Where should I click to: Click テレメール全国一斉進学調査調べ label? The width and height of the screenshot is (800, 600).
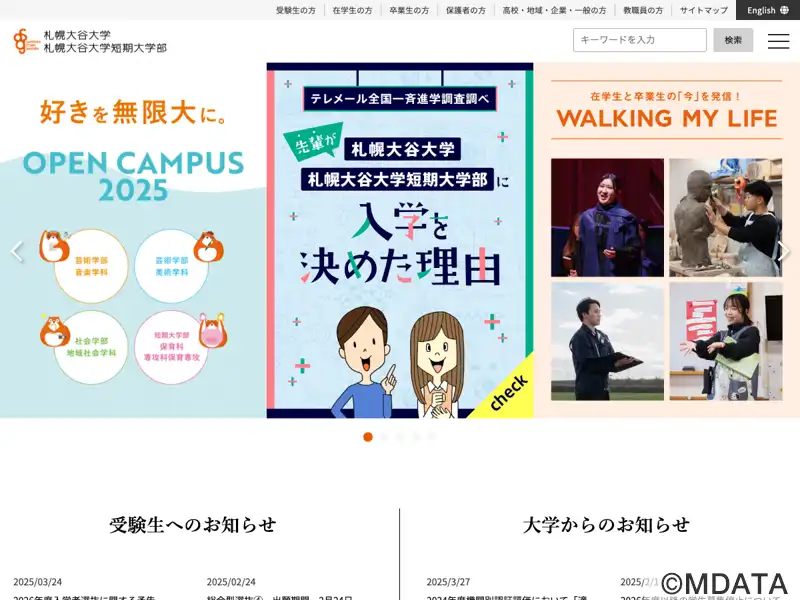(x=400, y=98)
